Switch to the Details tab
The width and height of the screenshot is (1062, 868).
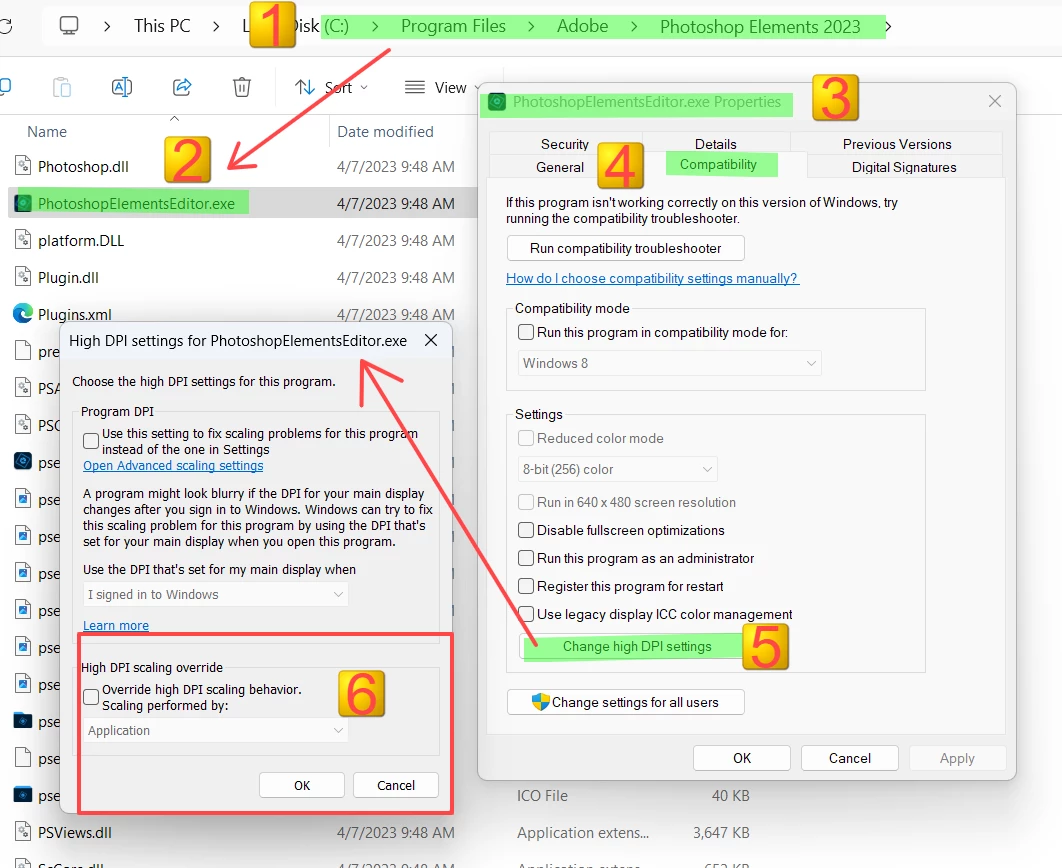715,144
